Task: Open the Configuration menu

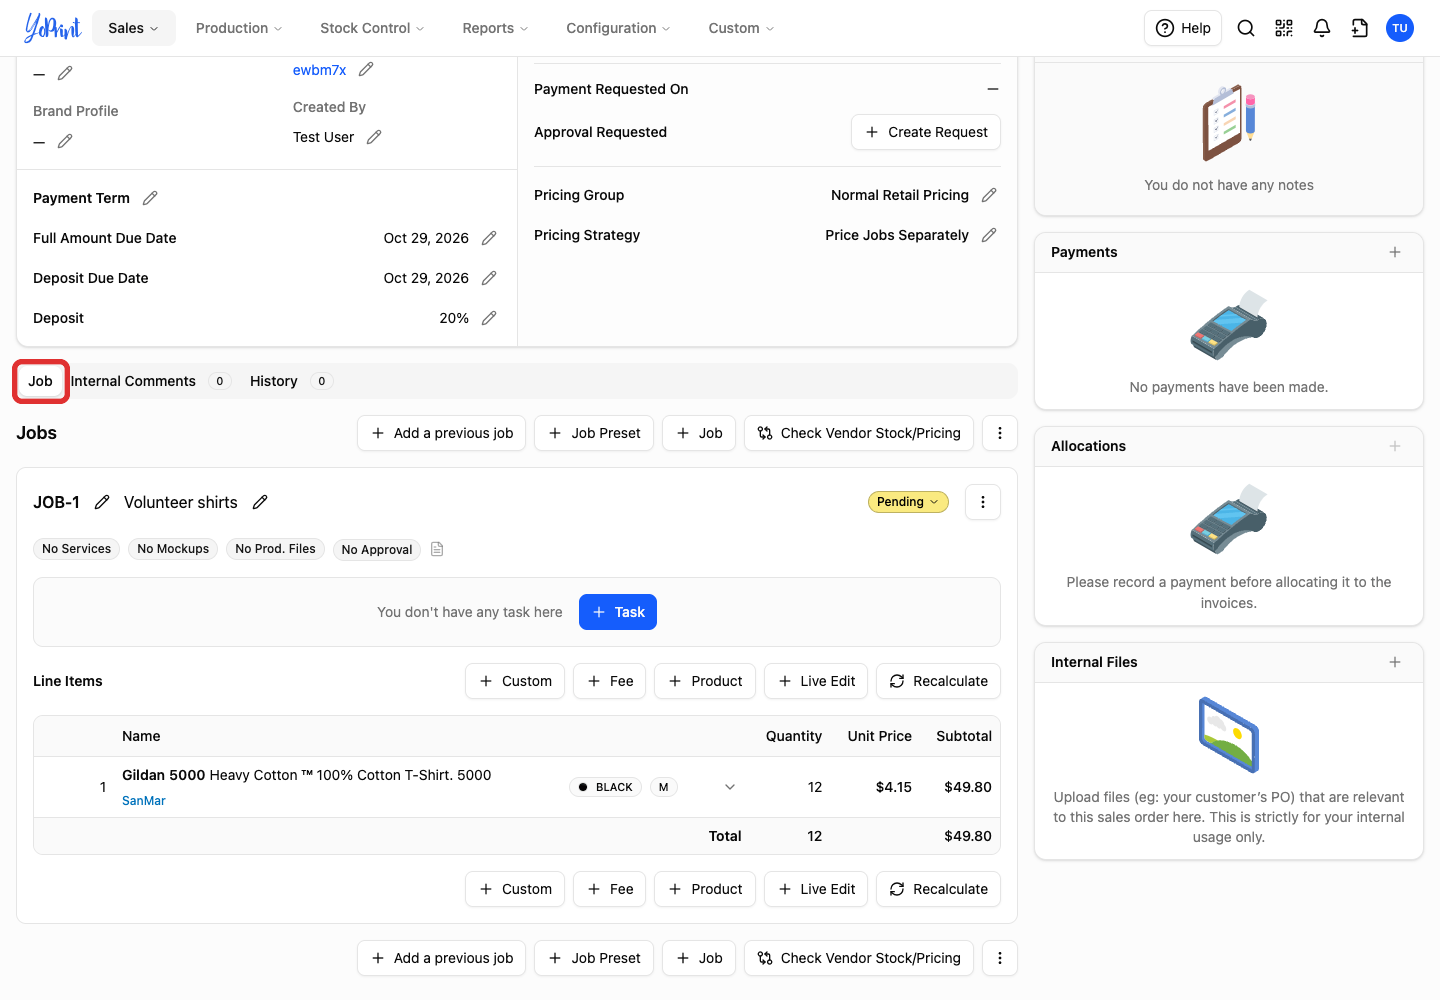Action: pyautogui.click(x=618, y=28)
